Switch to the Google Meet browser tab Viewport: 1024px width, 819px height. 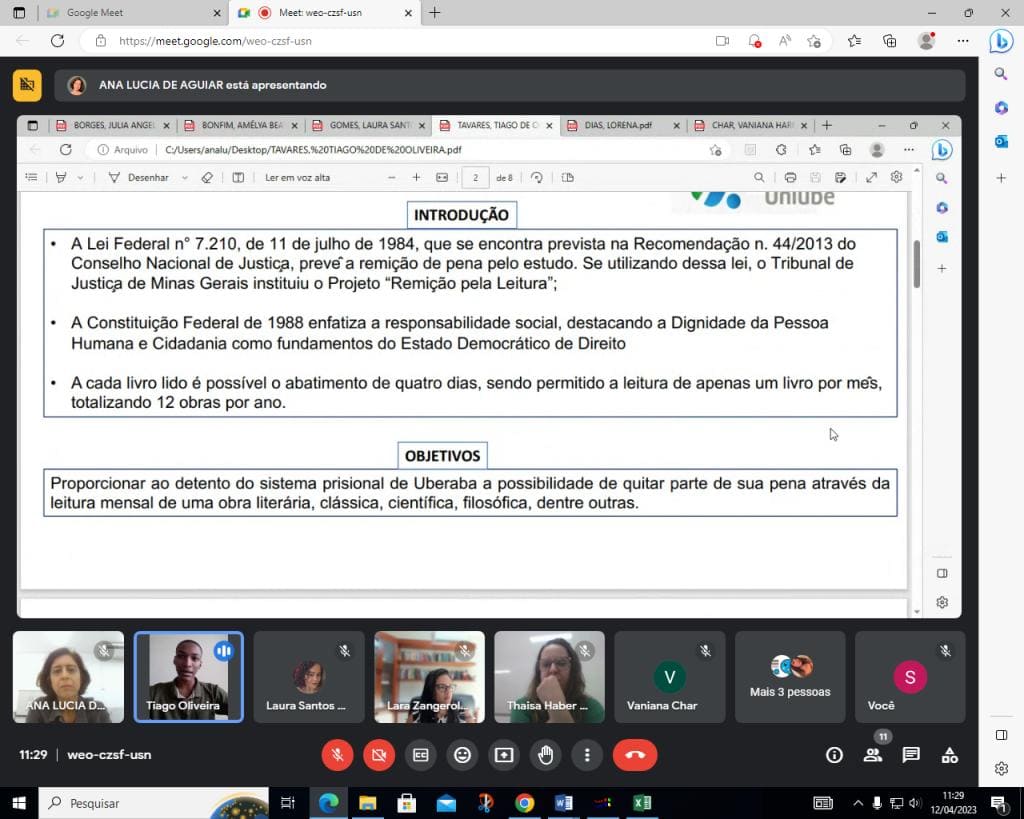134,12
